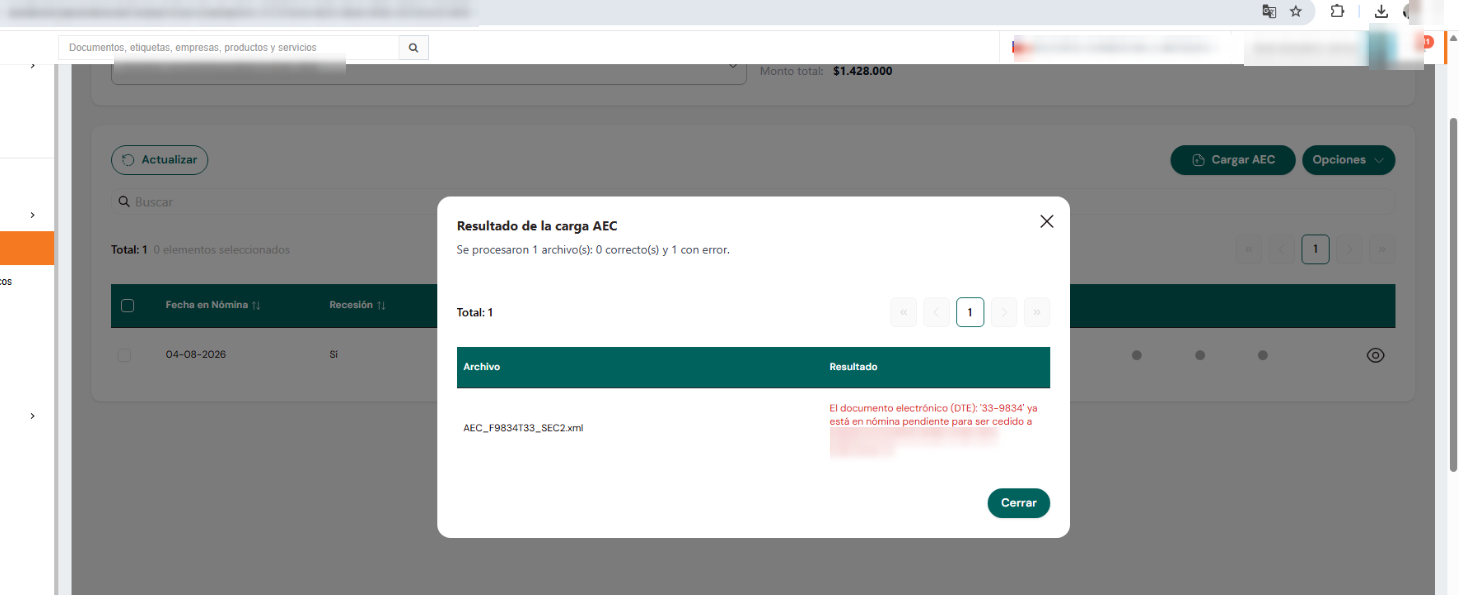Go to previous page in dialog pagination
The height and width of the screenshot is (601, 1472).
pos(936,312)
